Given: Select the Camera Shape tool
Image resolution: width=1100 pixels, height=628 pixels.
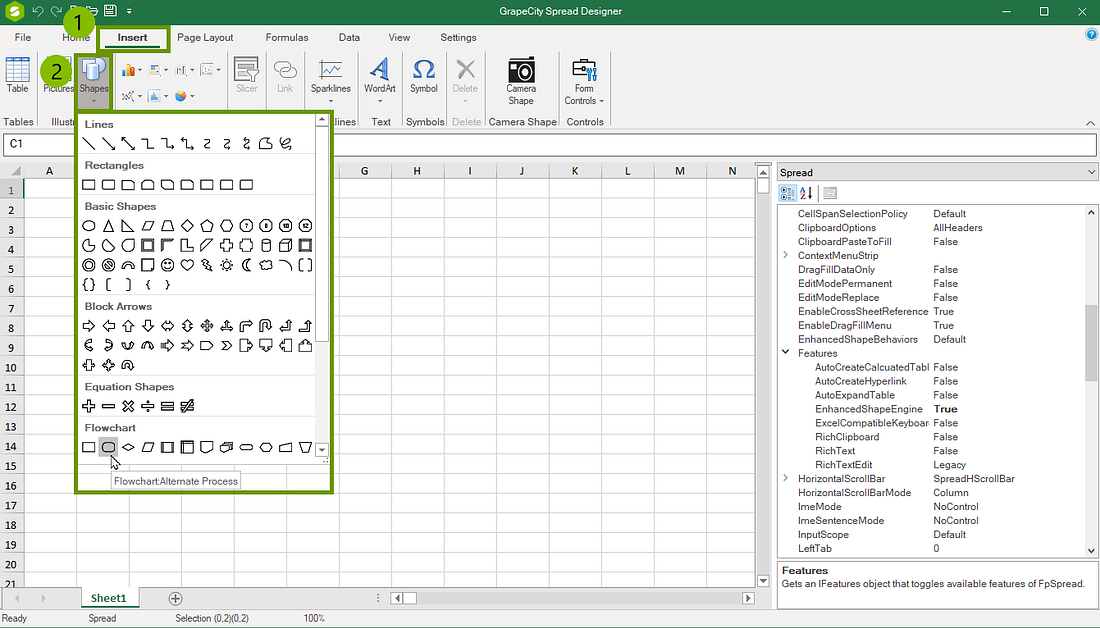Looking at the screenshot, I should click(x=521, y=80).
